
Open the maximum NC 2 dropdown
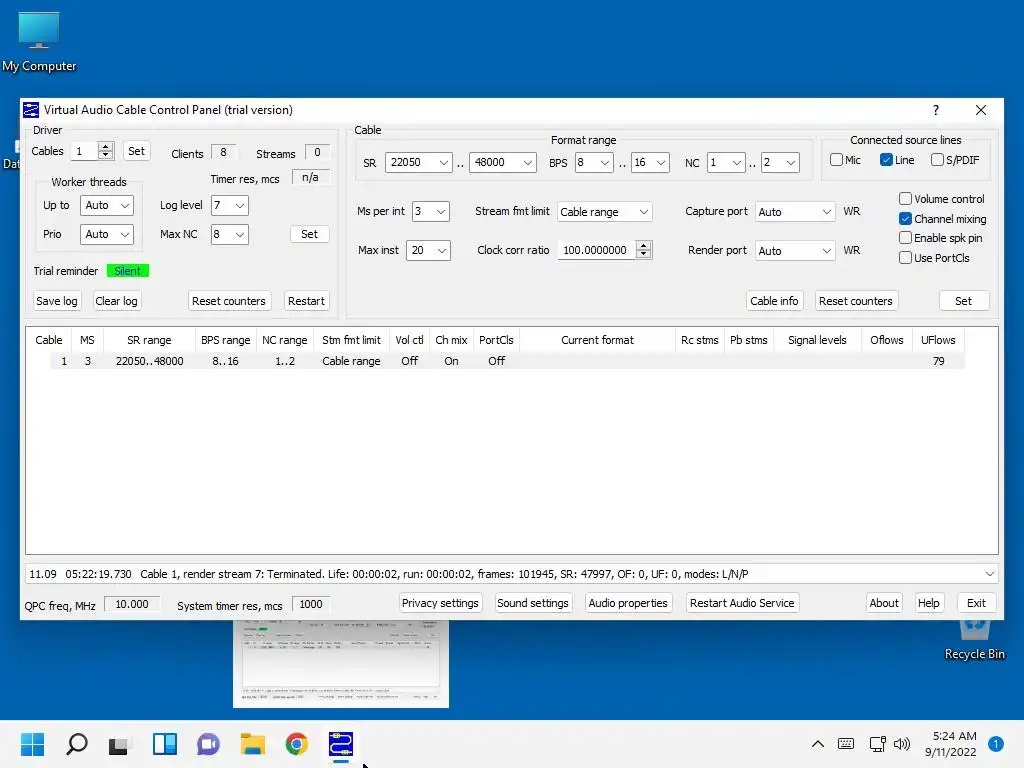780,162
